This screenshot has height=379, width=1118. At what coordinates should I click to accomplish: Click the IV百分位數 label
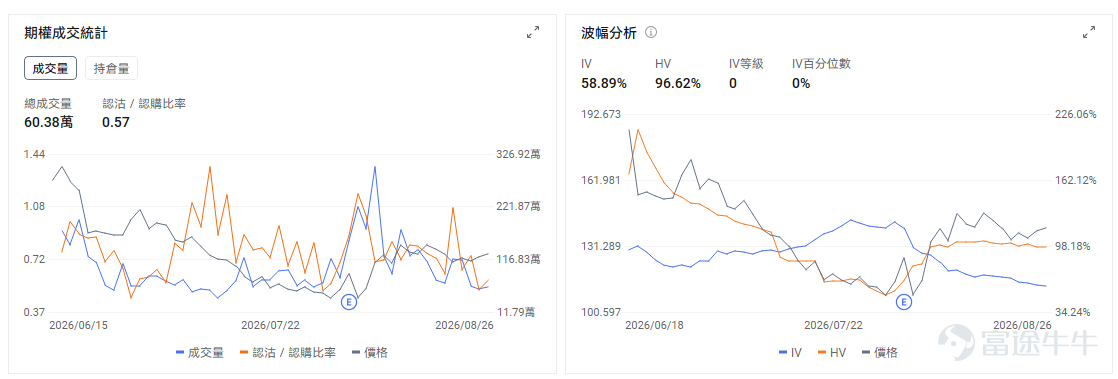click(x=821, y=63)
